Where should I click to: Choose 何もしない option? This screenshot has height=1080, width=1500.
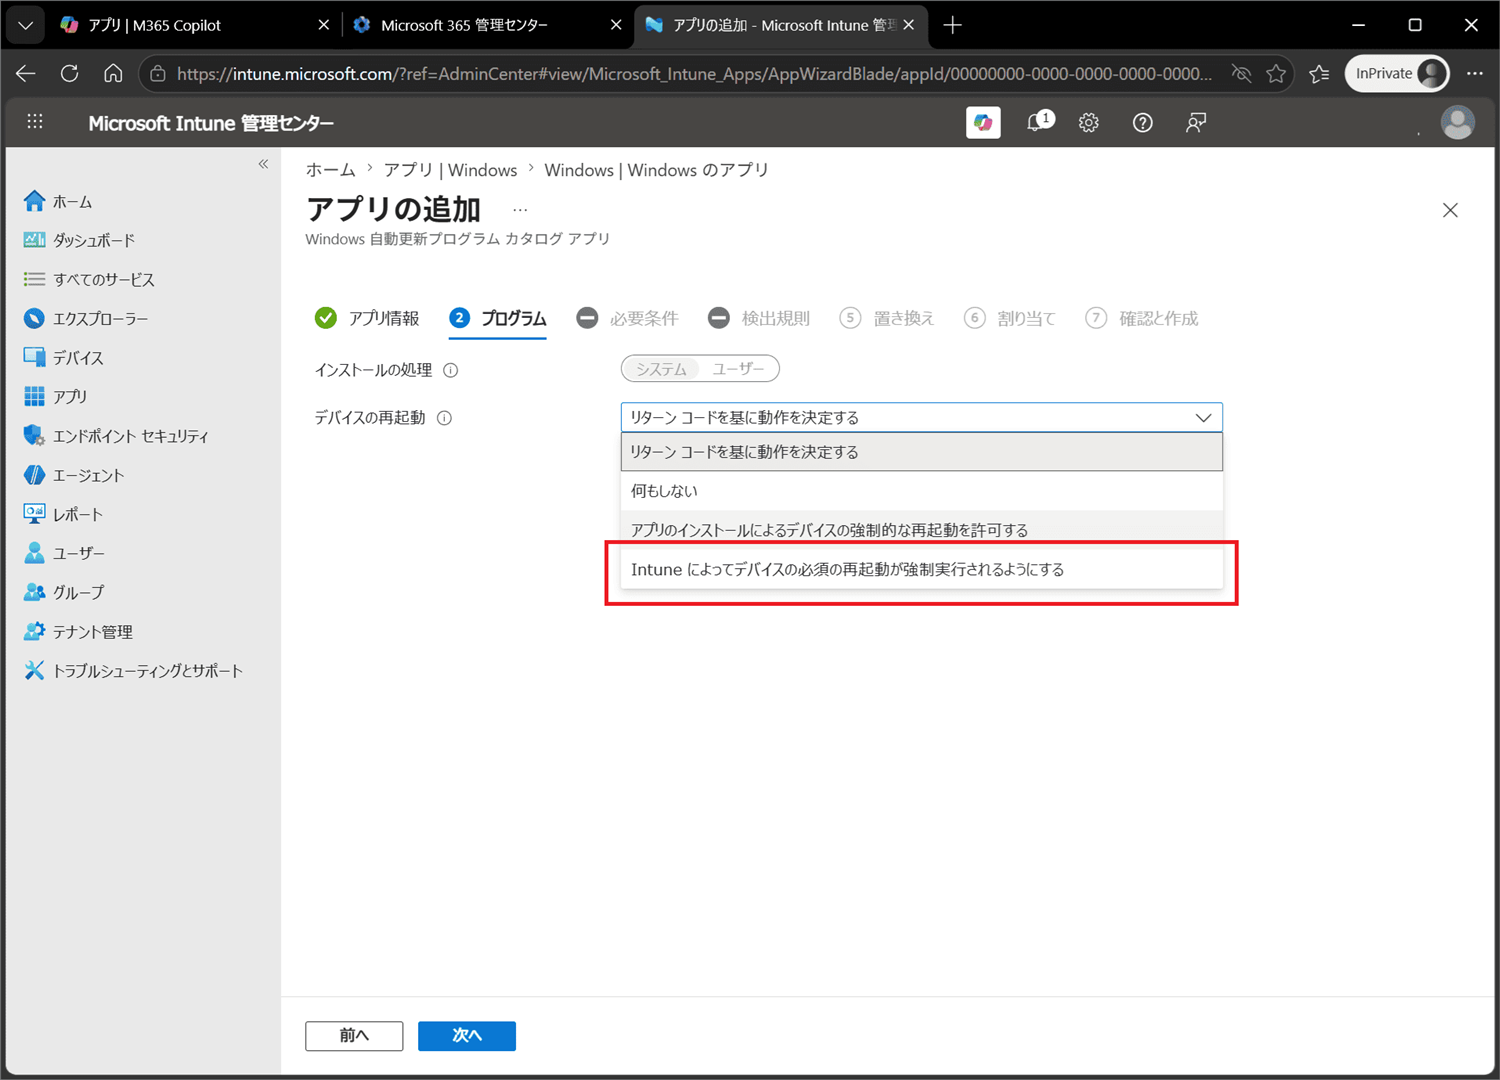[921, 491]
